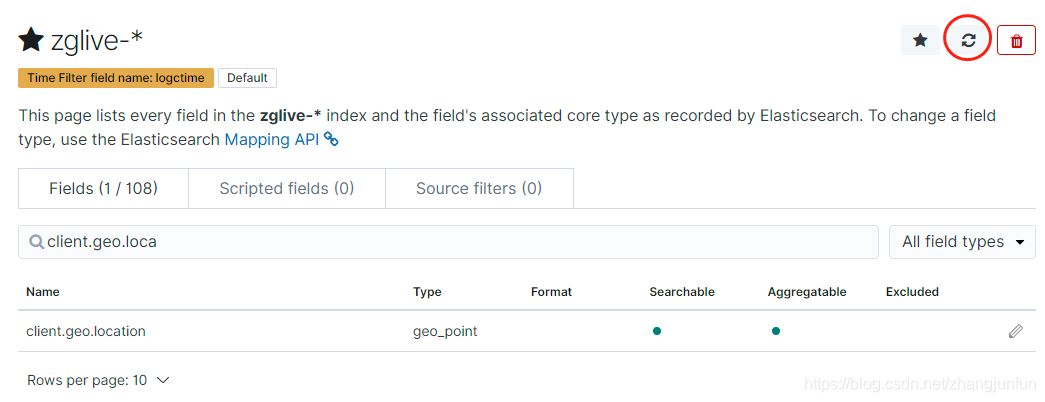Click the link icon beside Mapping API
1045x402 pixels.
point(332,140)
